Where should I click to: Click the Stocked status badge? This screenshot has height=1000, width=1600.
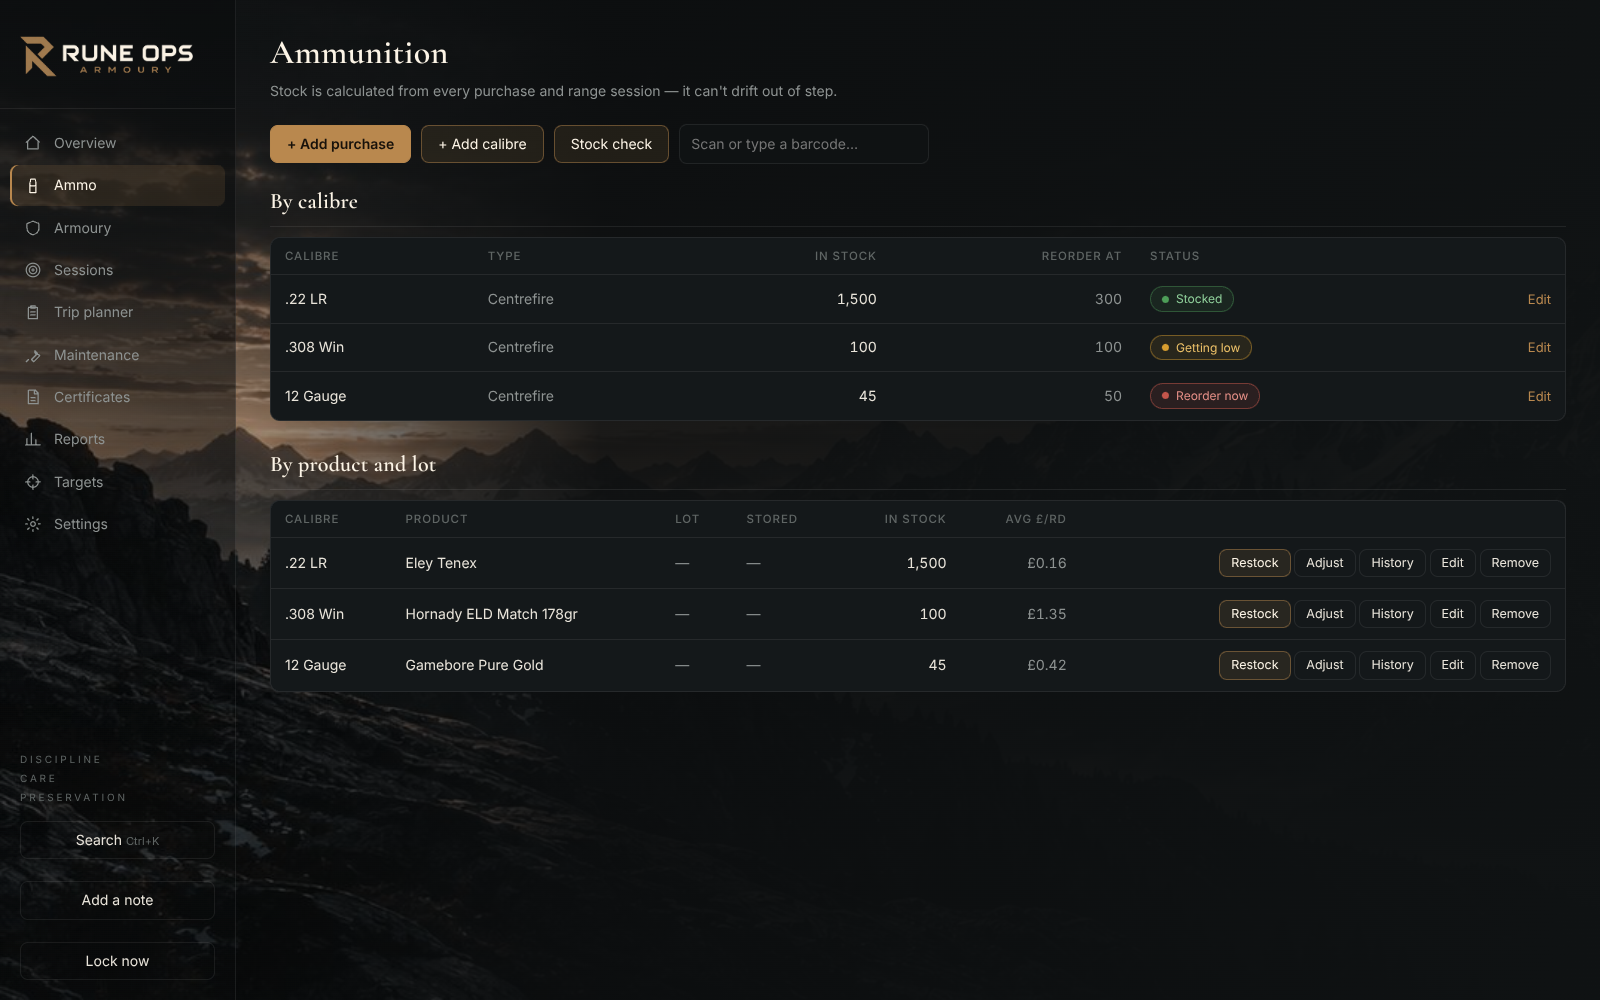1191,299
